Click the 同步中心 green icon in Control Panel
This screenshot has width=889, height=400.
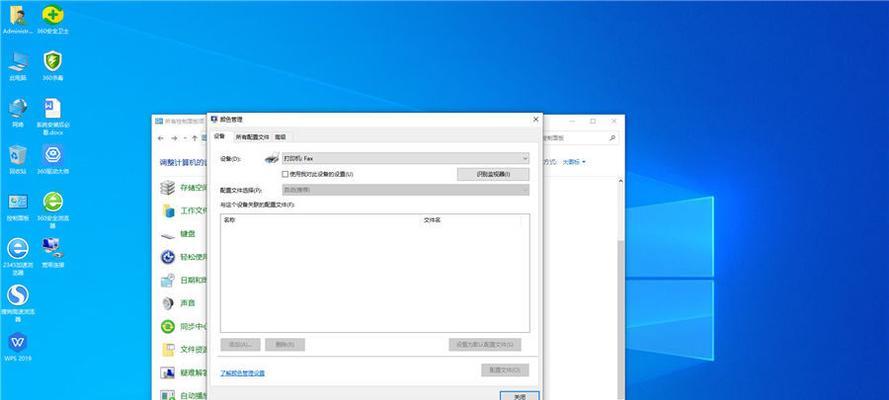pos(168,326)
